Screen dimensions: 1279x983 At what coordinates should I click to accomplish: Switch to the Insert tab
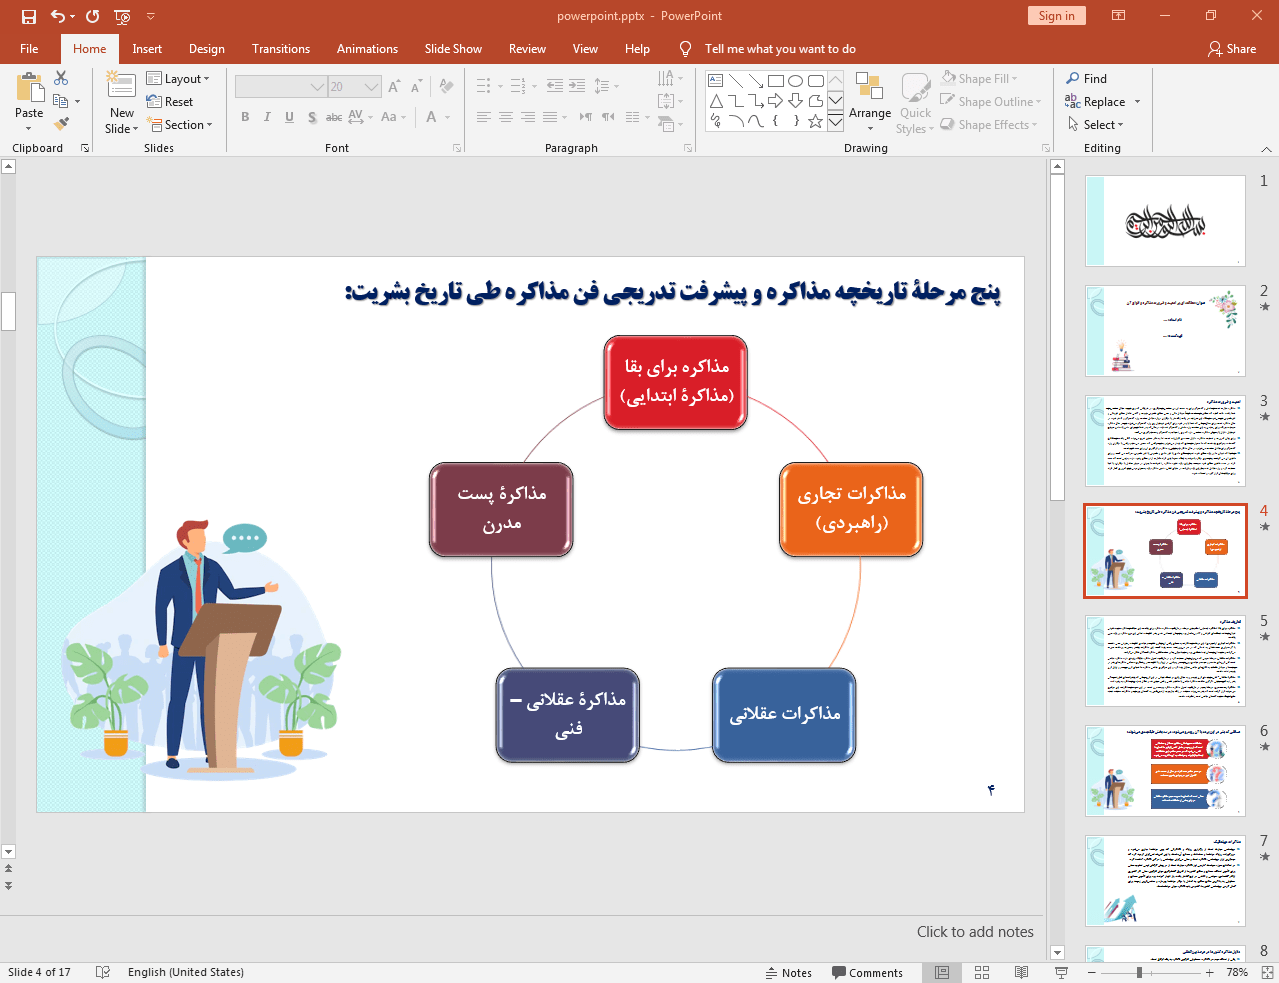pyautogui.click(x=146, y=48)
